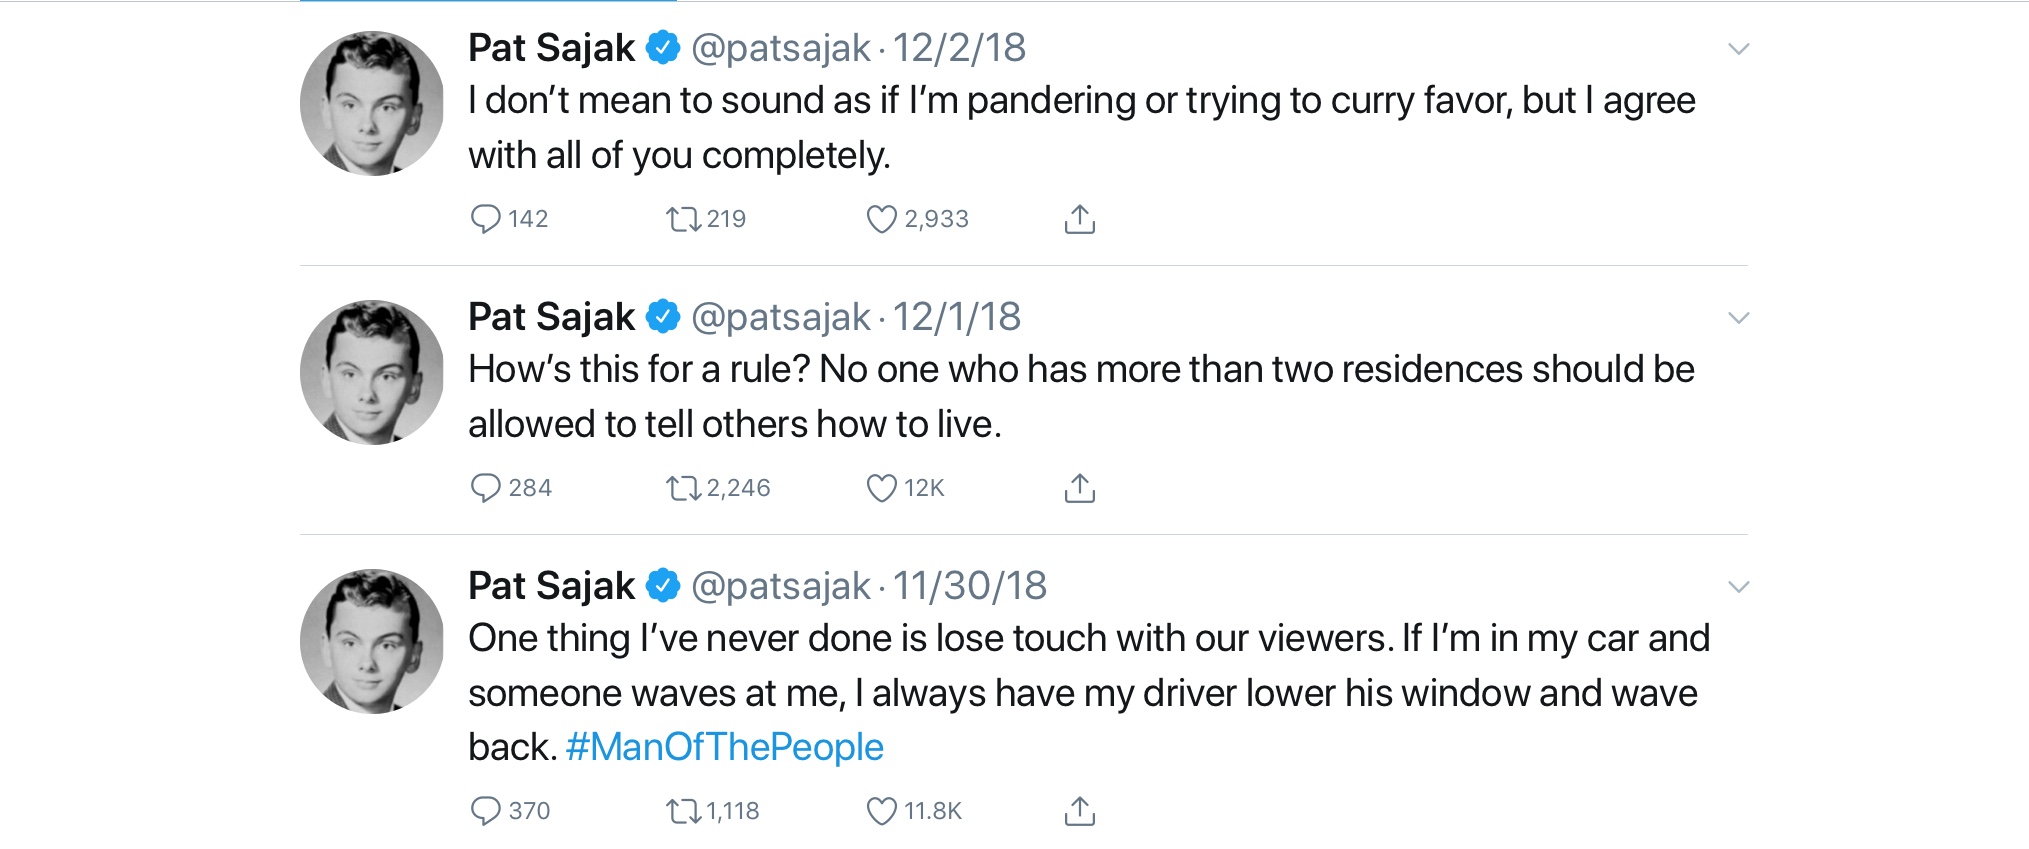Reply to the two residences tweet

click(486, 488)
